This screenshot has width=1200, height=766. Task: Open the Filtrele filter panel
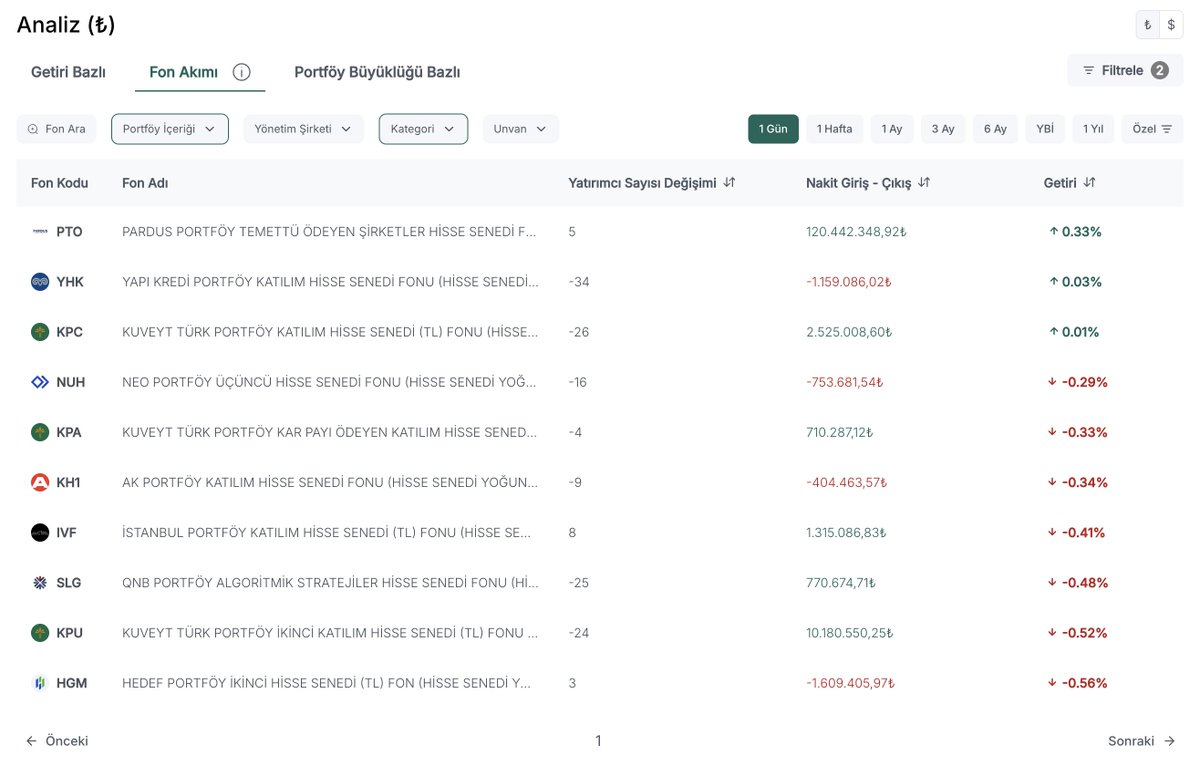tap(1125, 71)
